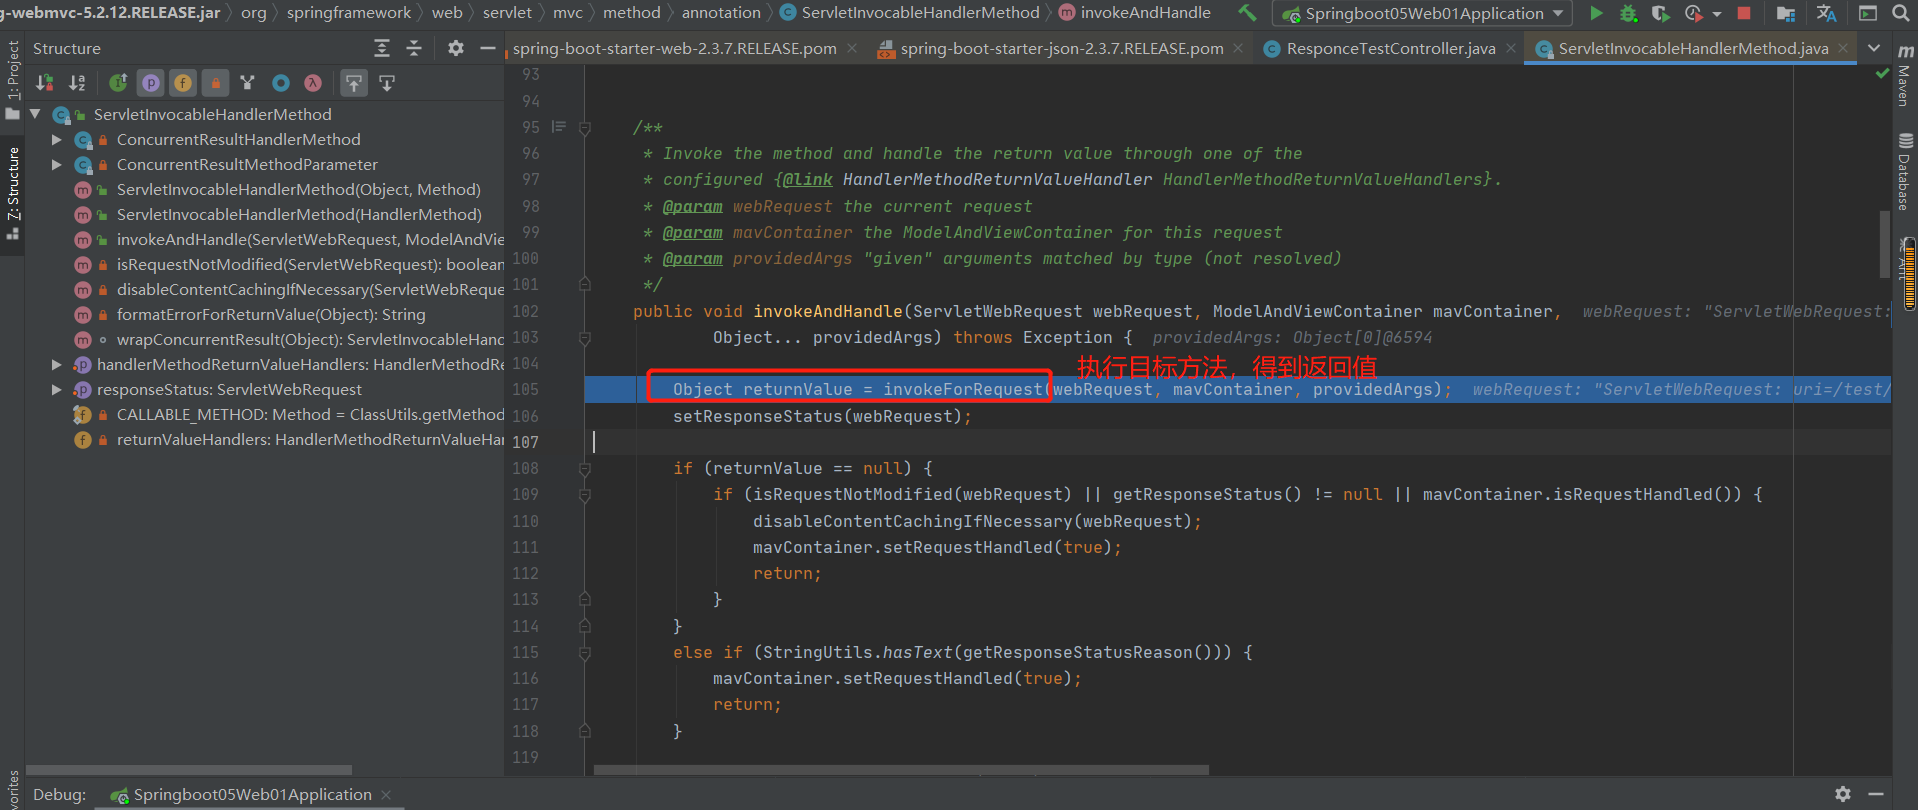Screen dimensions: 1918x810
Task: Expand the ConcurrentResultMethodParameter node
Action: point(57,164)
